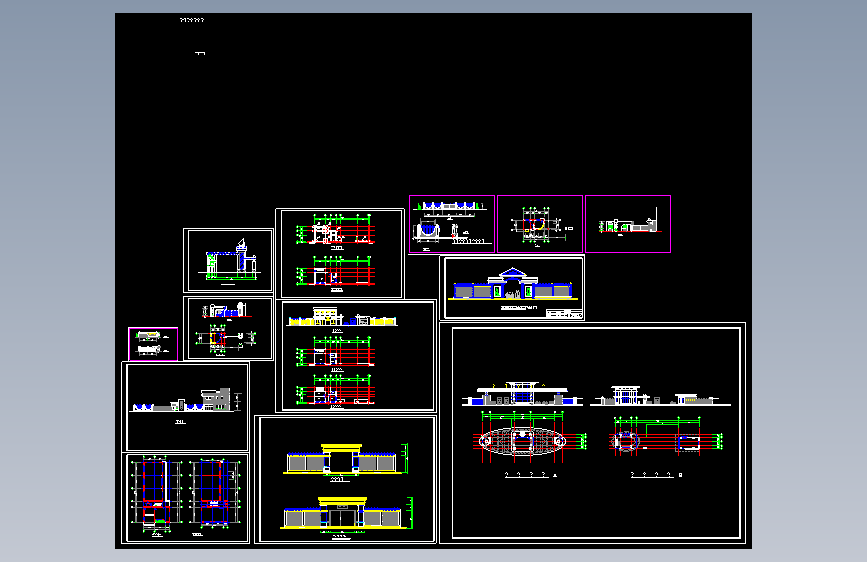Click the right elevation in large sheet
867x562 pixels.
(660, 396)
